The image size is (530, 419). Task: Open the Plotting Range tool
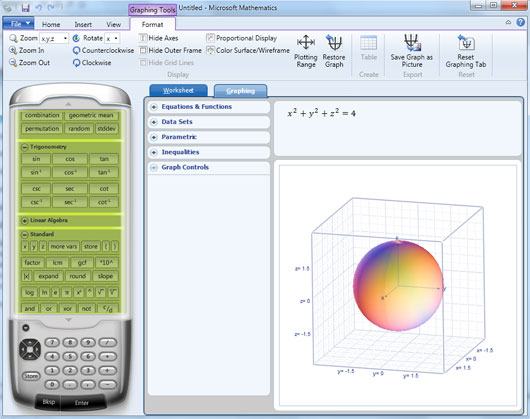pyautogui.click(x=306, y=51)
